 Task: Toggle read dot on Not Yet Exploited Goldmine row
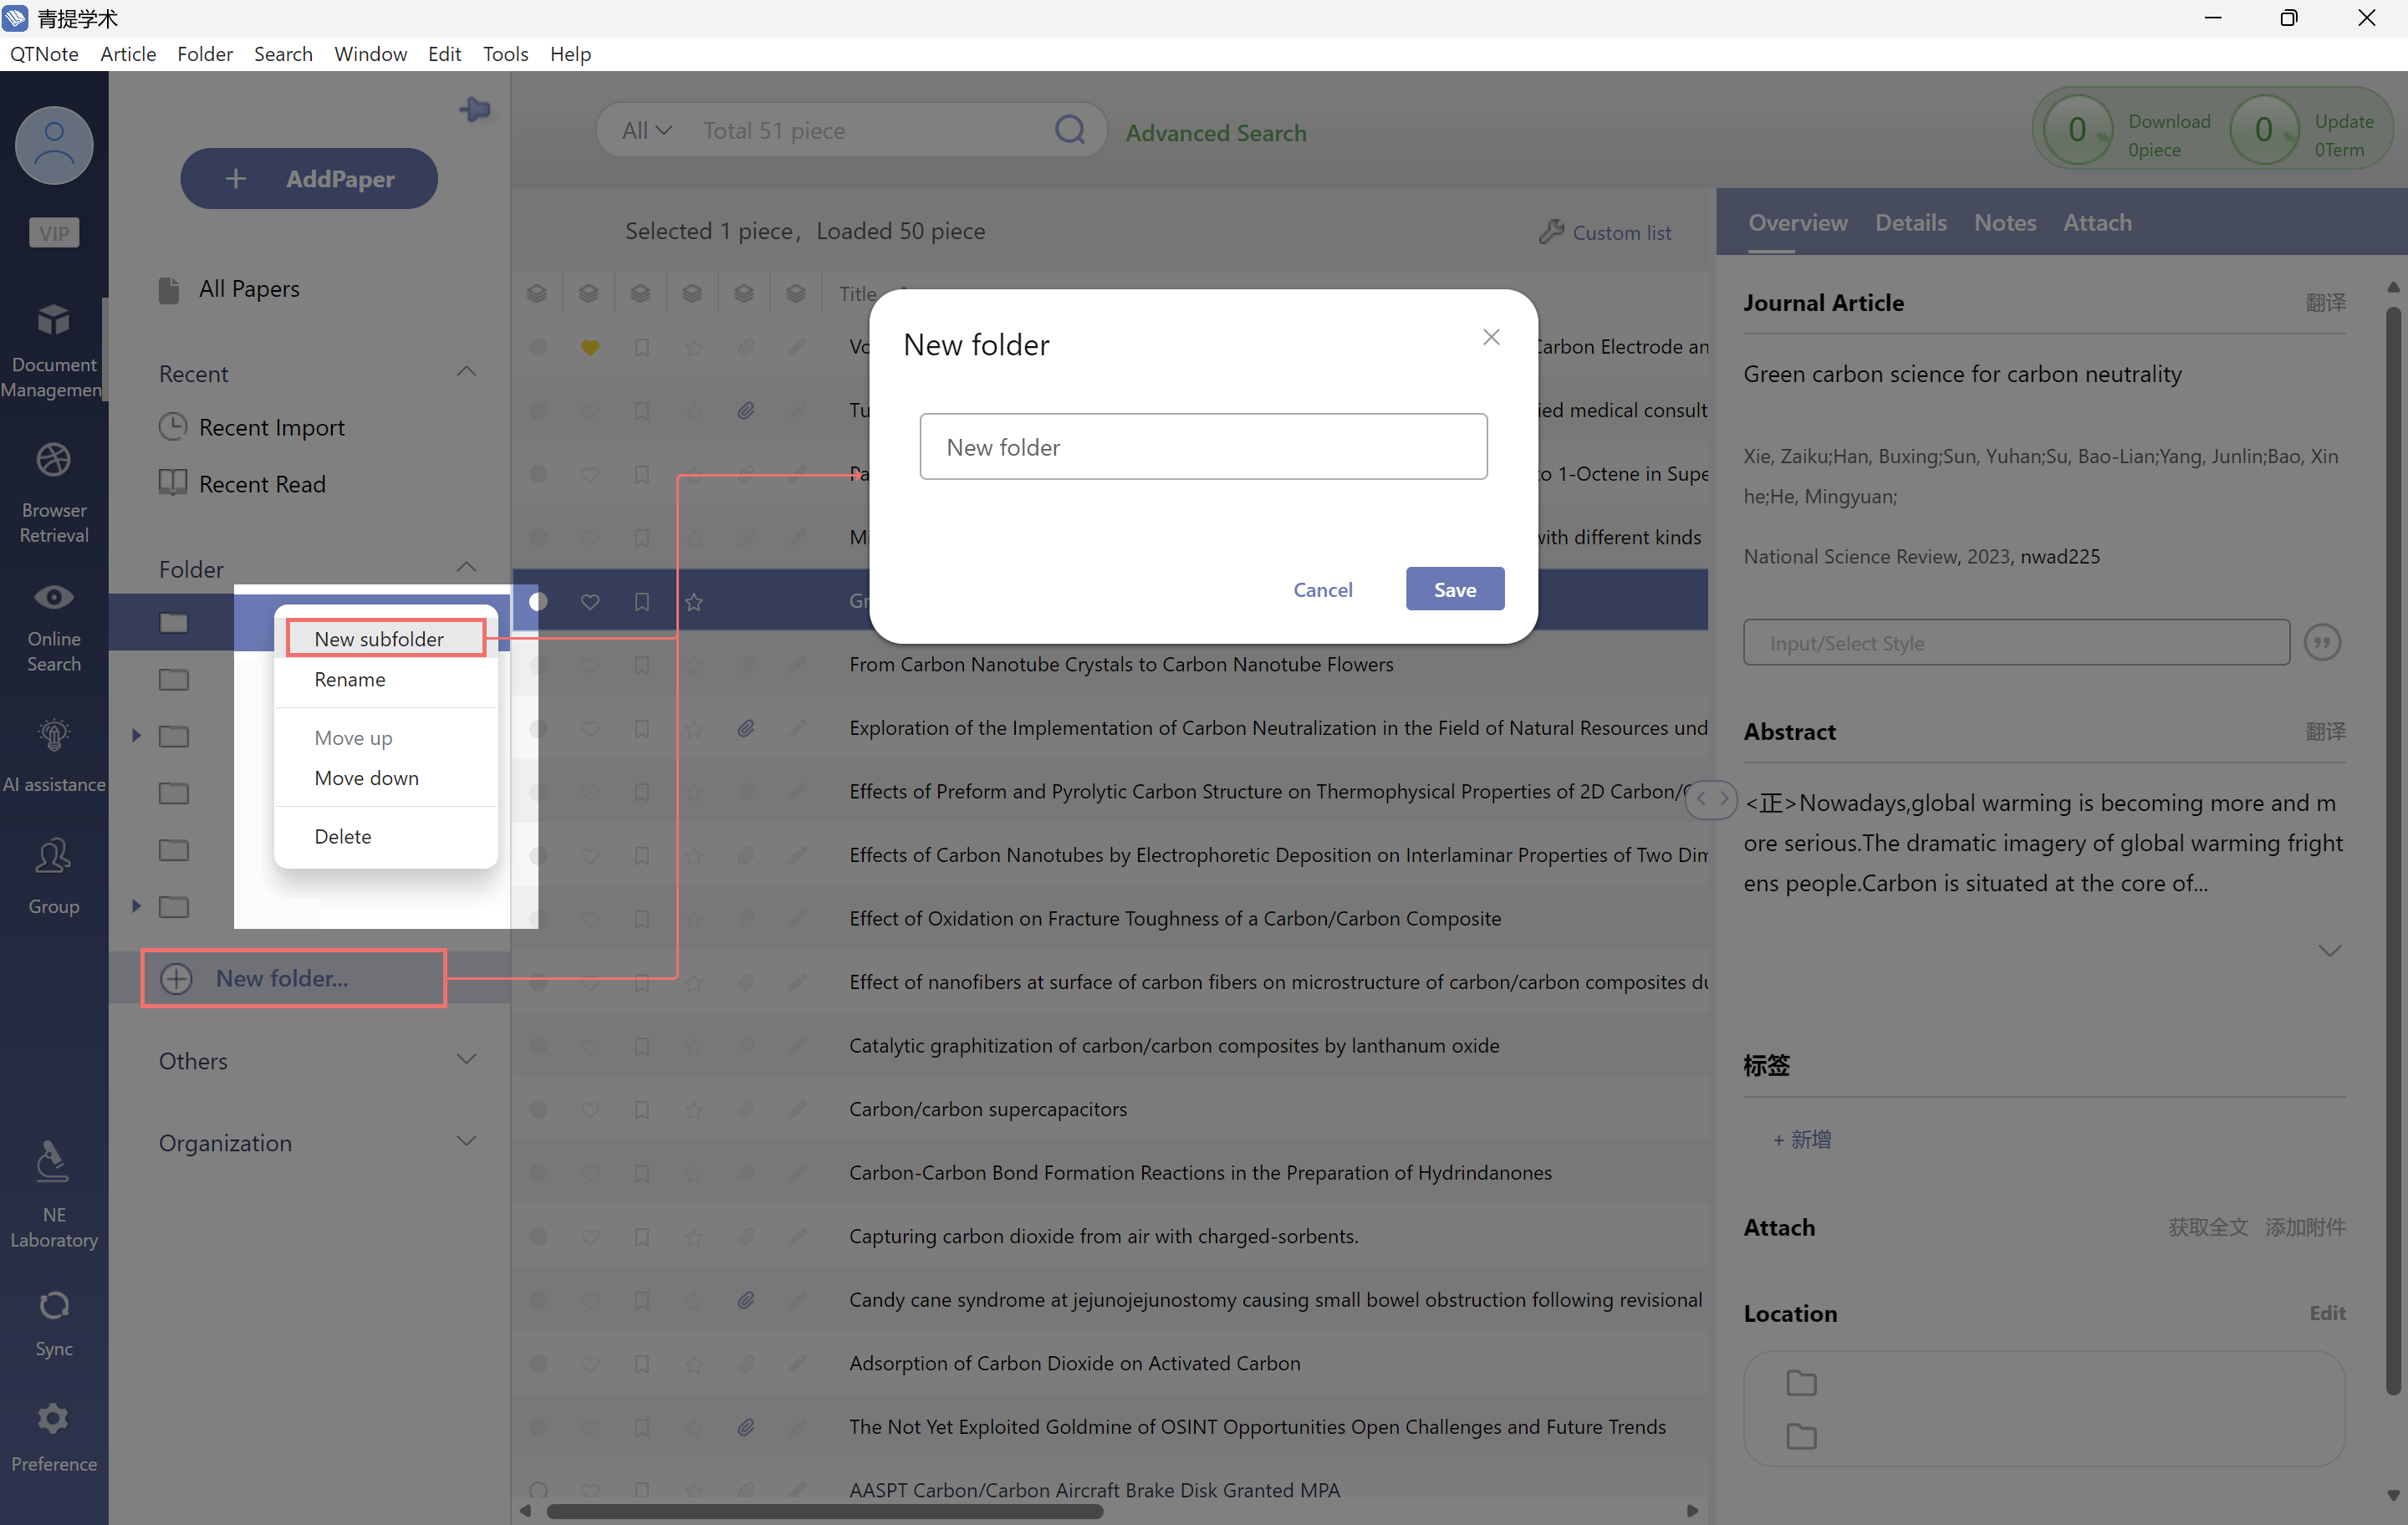tap(538, 1427)
